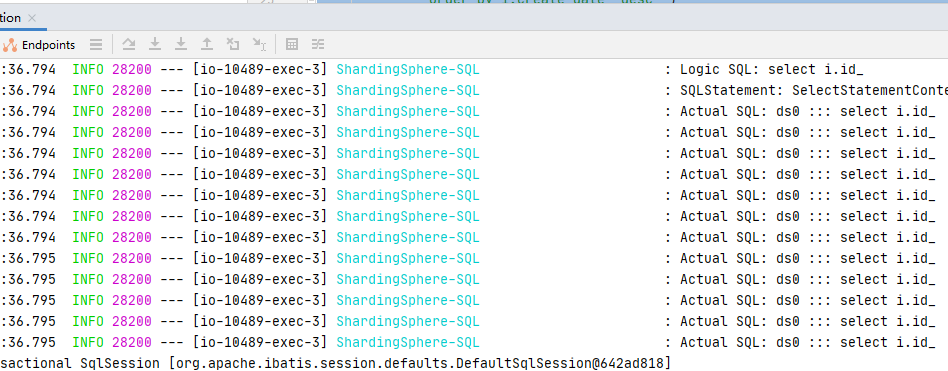Click INFO level in the Logic SQL row
The height and width of the screenshot is (371, 948).
(88, 69)
